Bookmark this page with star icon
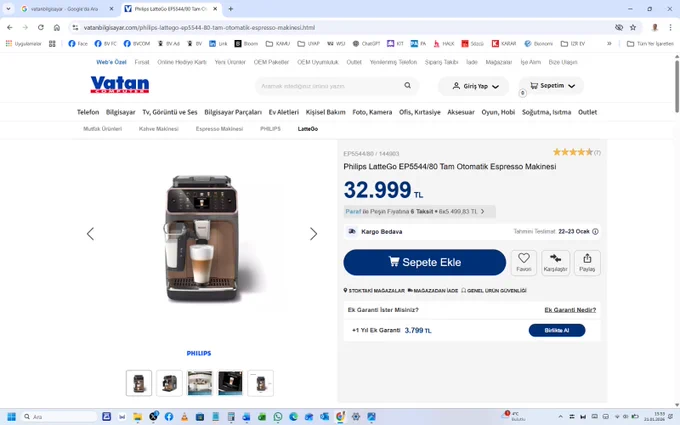This screenshot has width=680, height=425. (633, 27)
